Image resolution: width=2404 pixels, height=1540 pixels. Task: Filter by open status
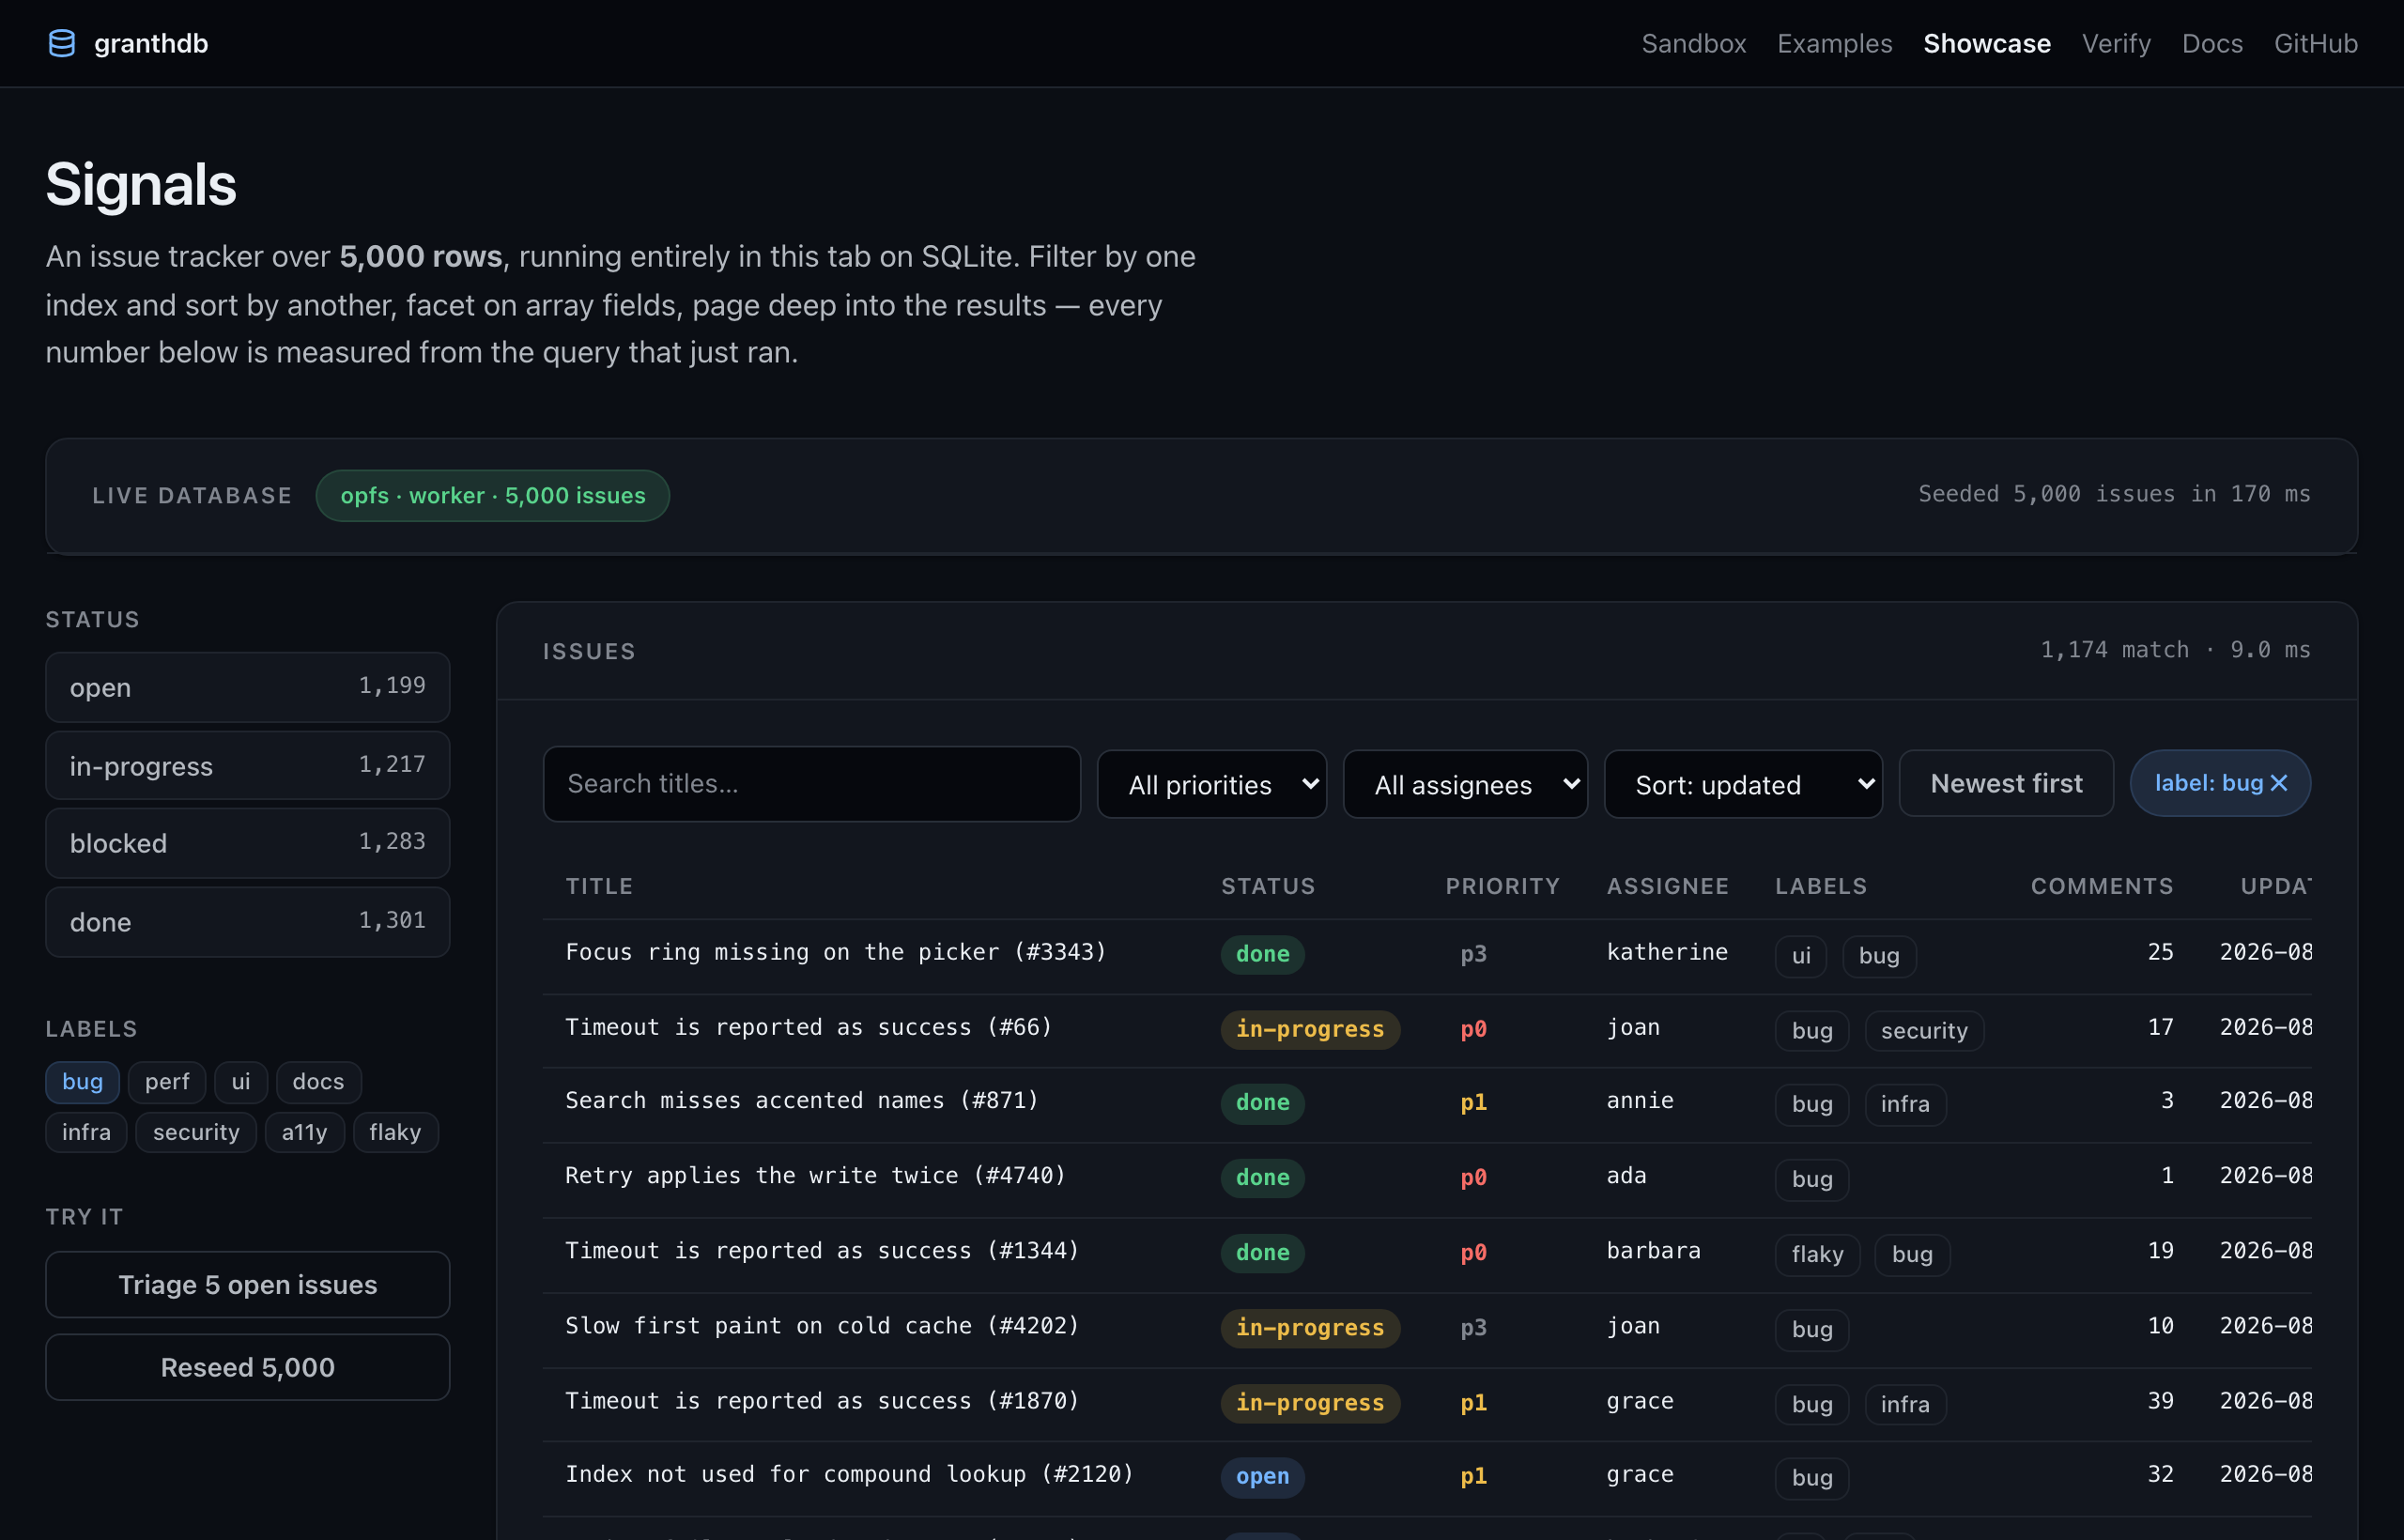(247, 687)
